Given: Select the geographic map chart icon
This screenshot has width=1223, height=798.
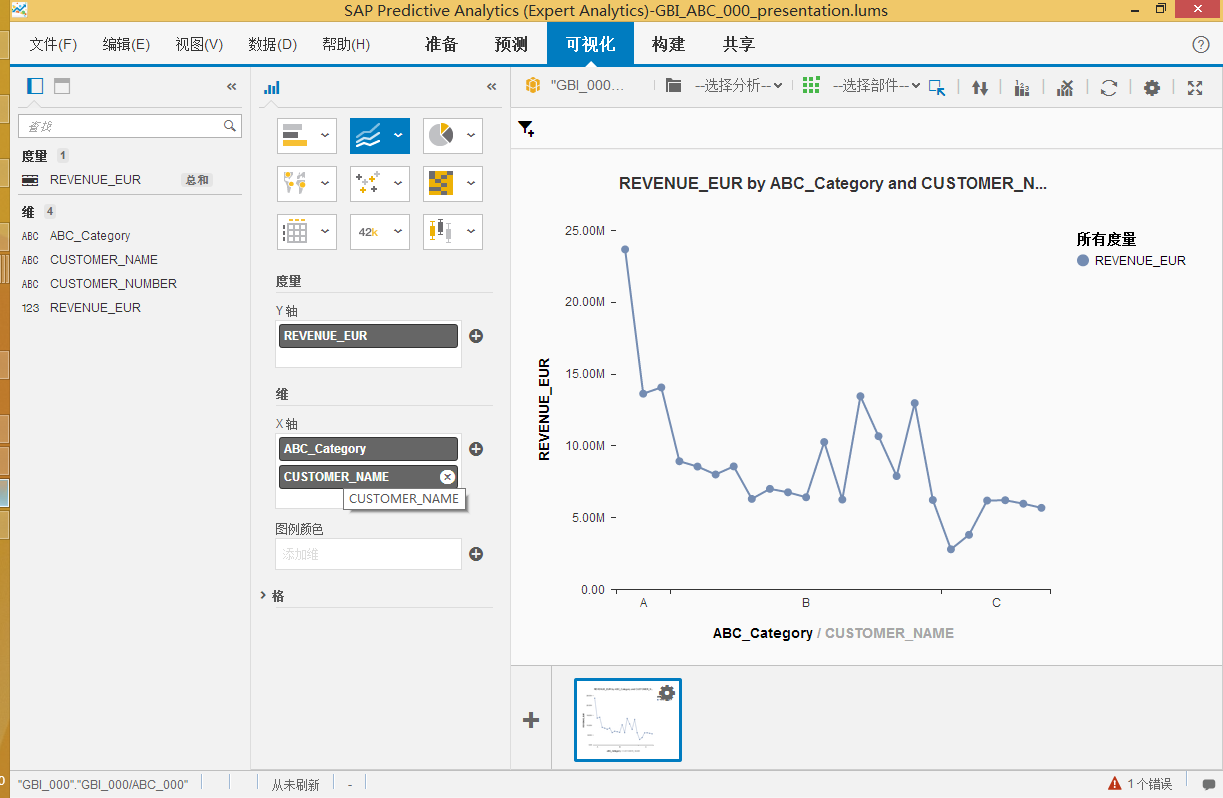Looking at the screenshot, I should point(295,183).
